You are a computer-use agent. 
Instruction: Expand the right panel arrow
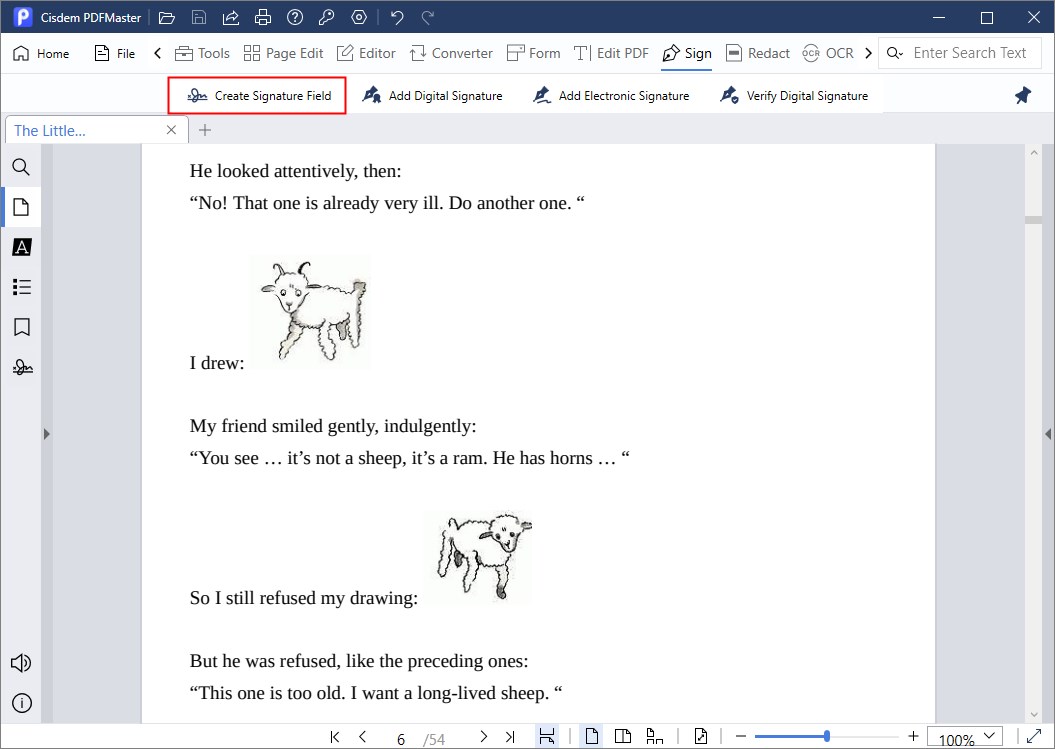point(1048,434)
